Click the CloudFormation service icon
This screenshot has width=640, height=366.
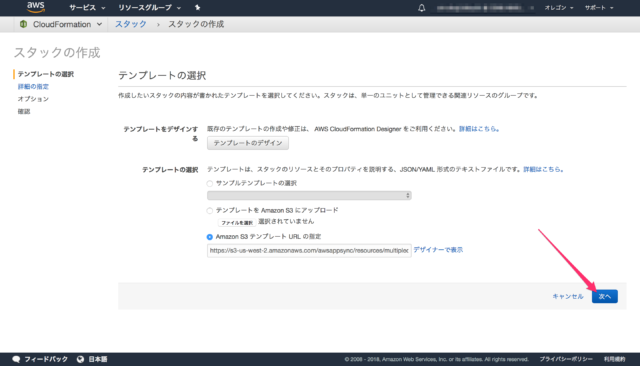(23, 24)
